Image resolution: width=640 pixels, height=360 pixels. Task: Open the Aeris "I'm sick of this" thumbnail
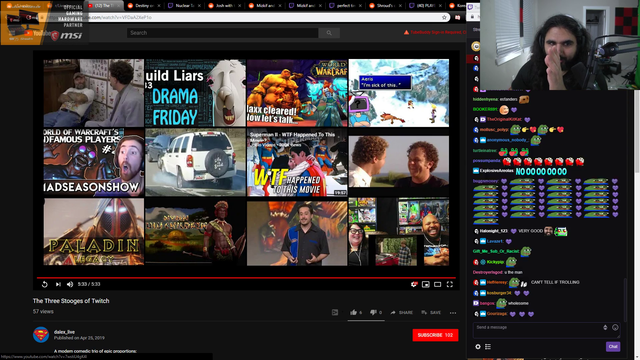tap(399, 93)
